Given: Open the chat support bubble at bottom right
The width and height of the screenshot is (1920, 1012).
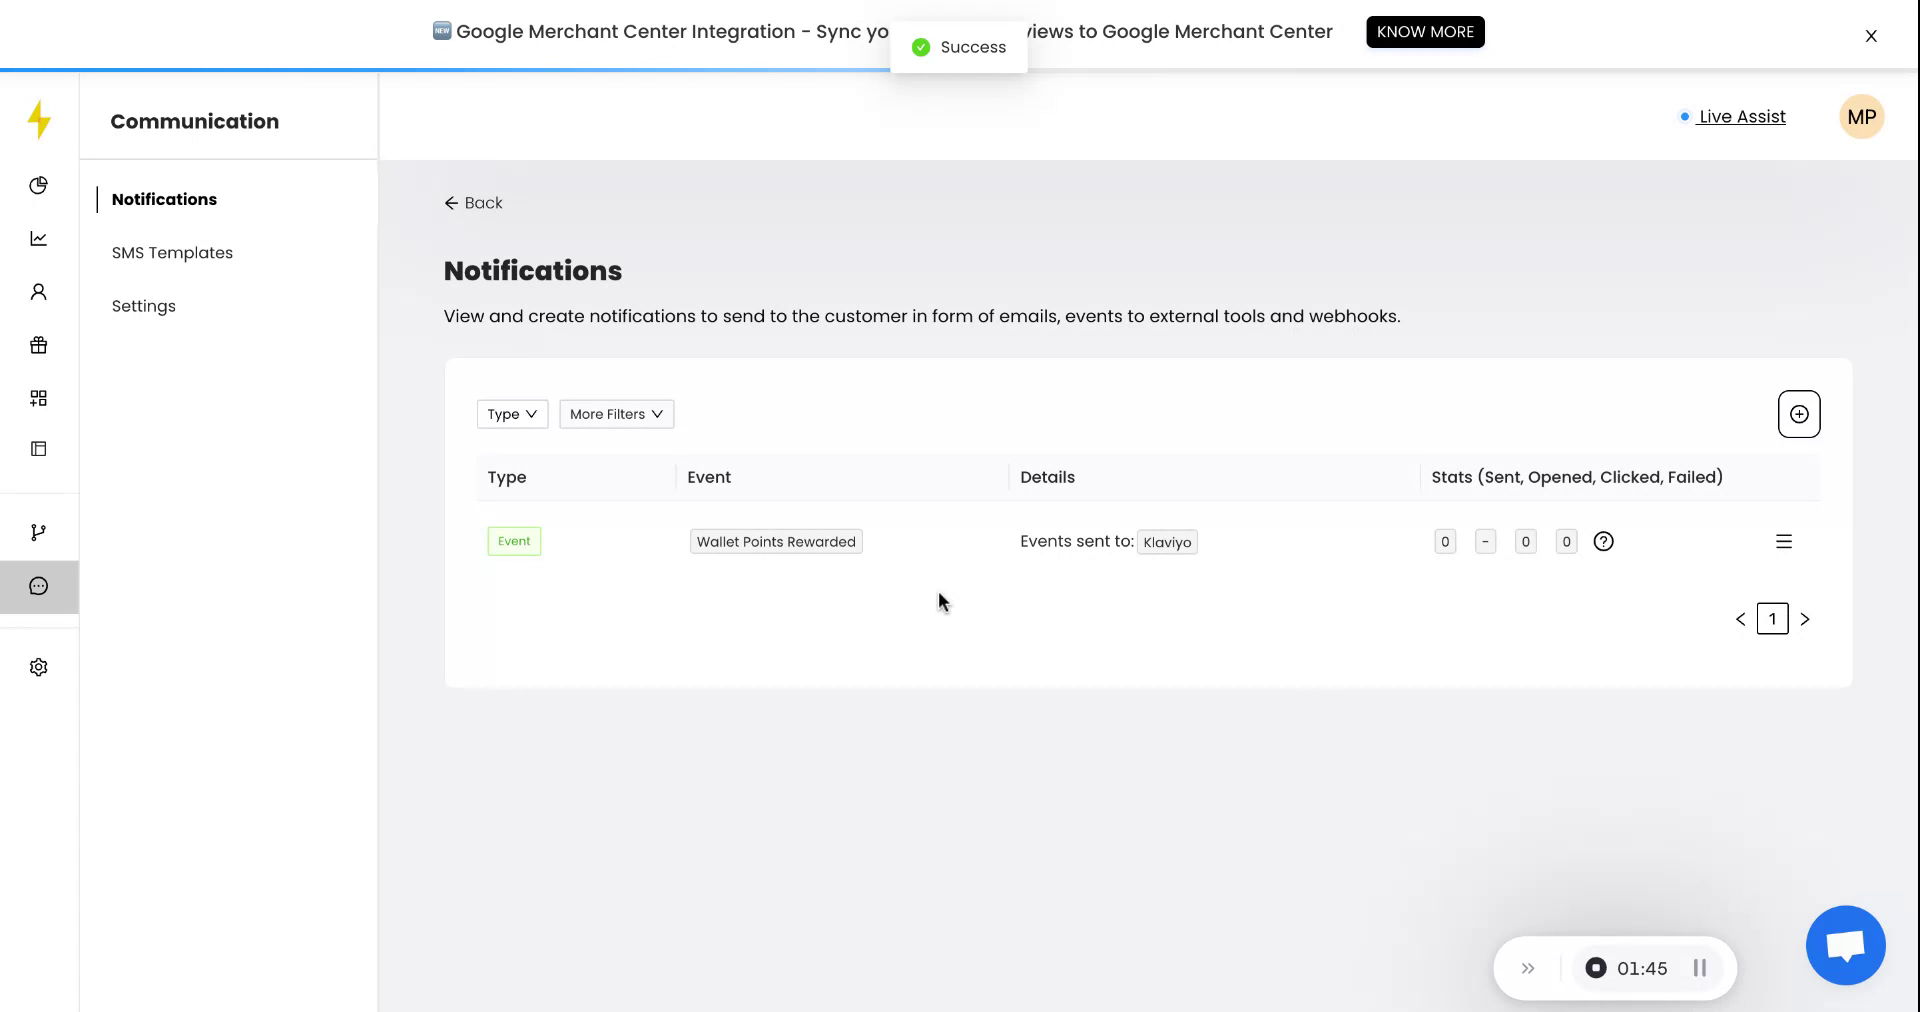Looking at the screenshot, I should click(1845, 945).
